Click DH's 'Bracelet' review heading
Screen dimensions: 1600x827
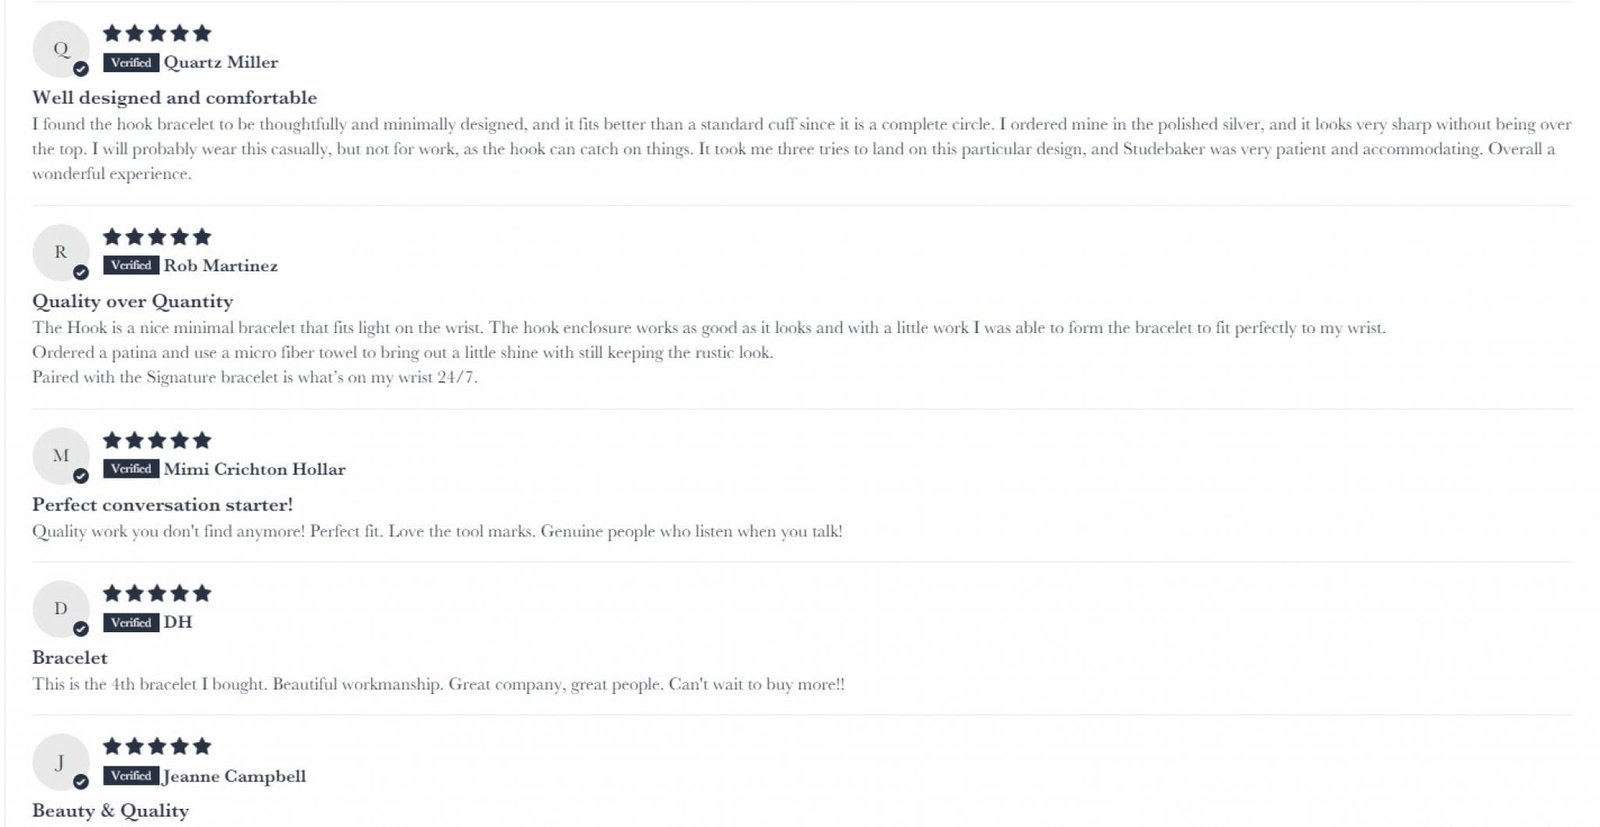click(x=69, y=658)
